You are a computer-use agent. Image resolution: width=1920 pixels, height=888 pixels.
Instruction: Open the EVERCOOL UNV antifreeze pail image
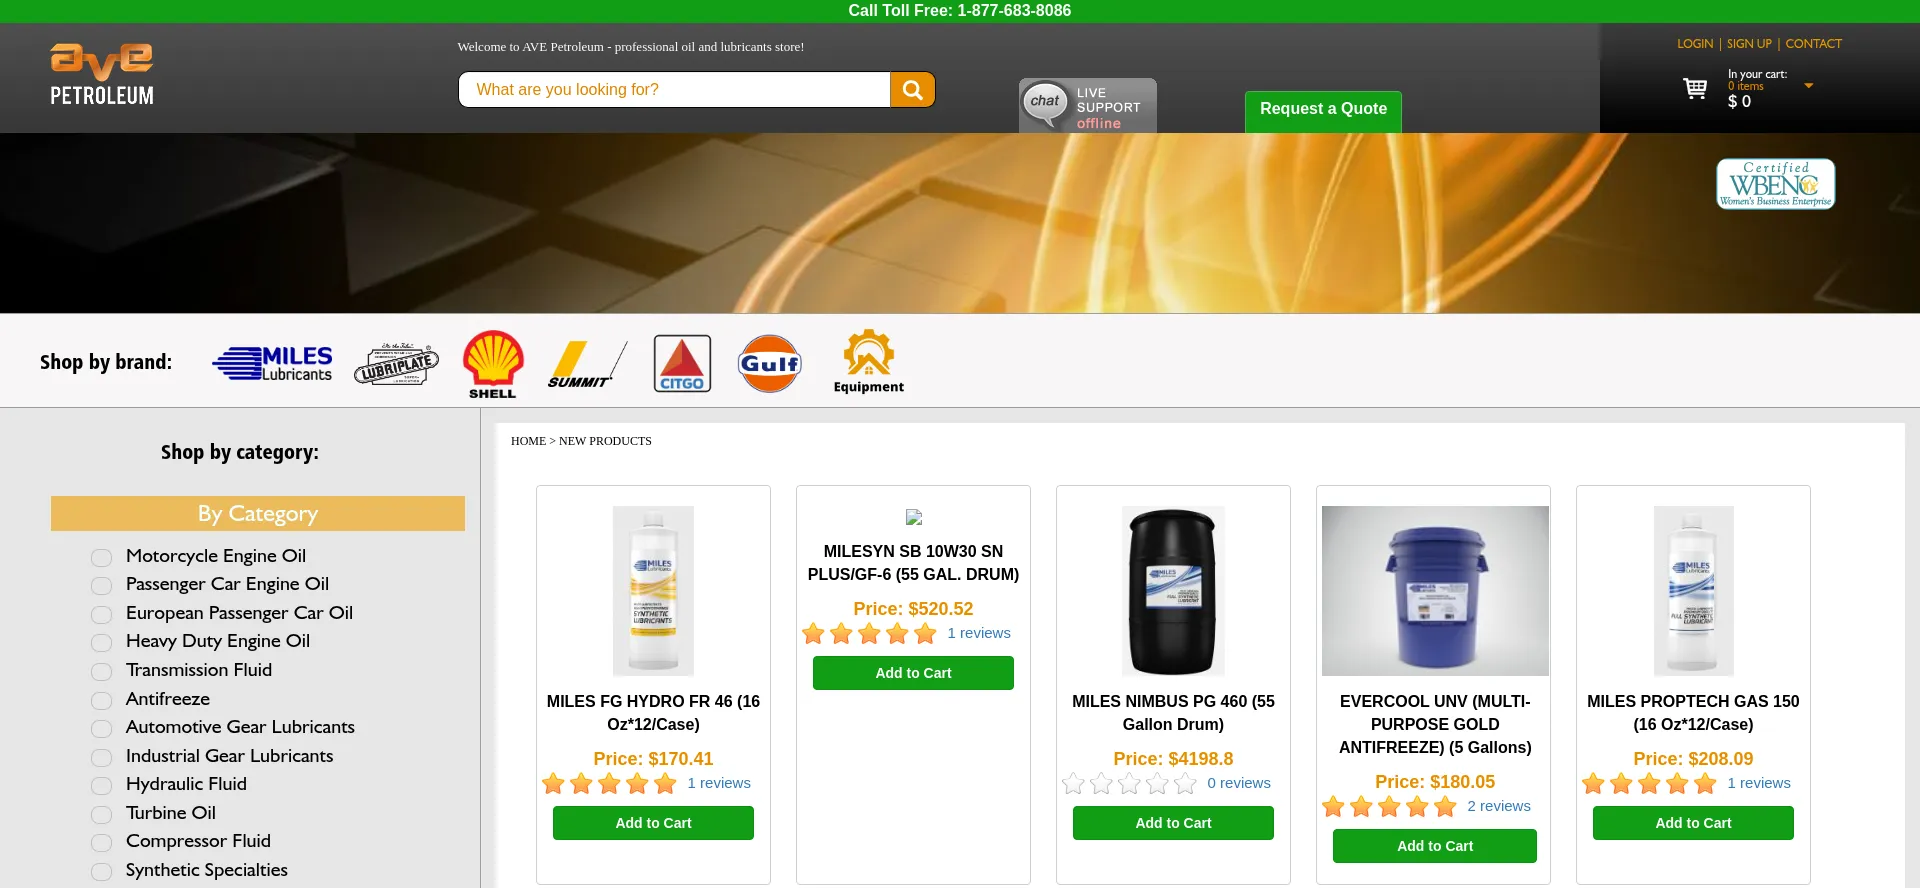coord(1435,590)
